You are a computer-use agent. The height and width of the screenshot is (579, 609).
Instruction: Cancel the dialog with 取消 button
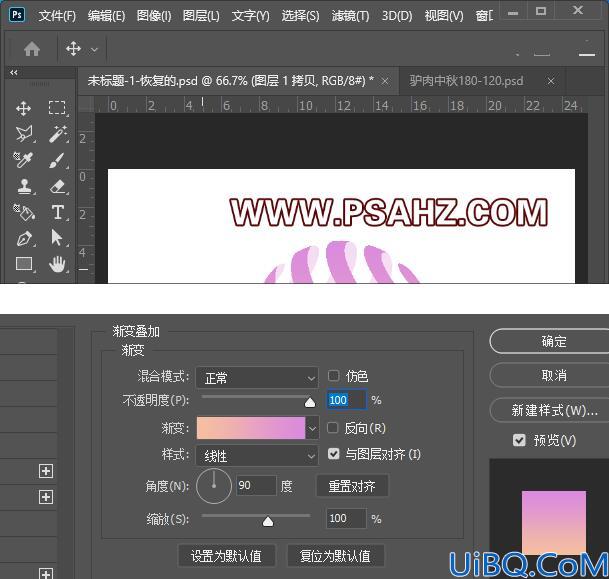[x=549, y=375]
